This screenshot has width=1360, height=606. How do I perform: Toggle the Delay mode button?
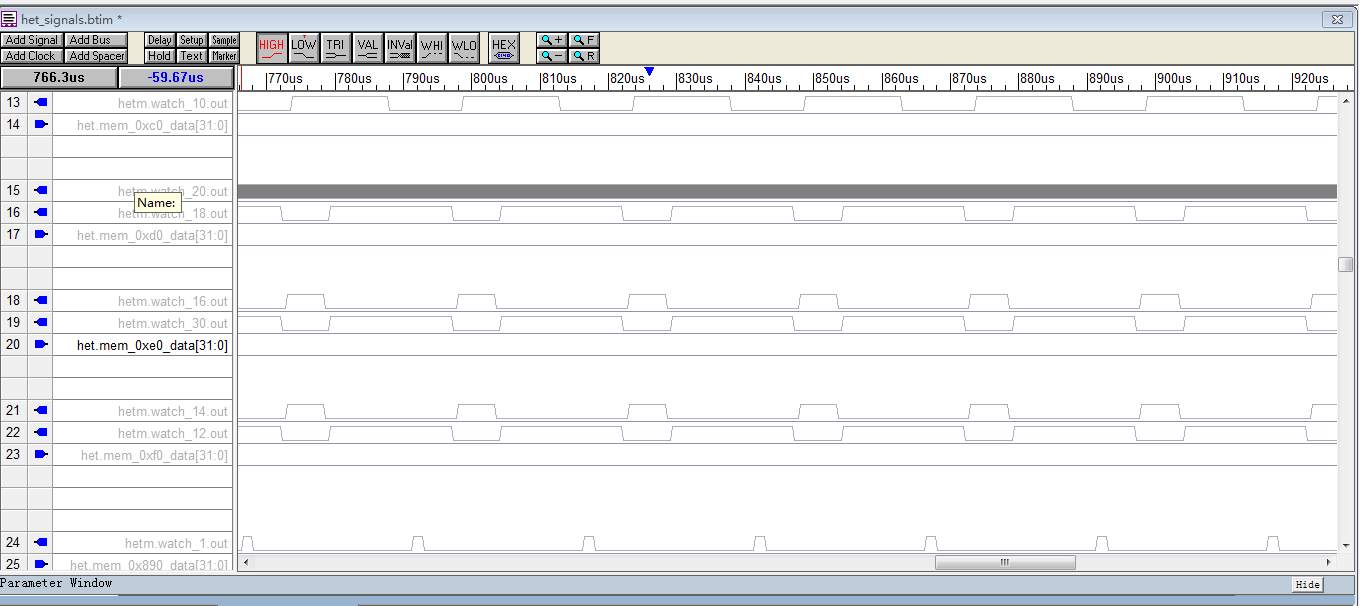point(160,40)
